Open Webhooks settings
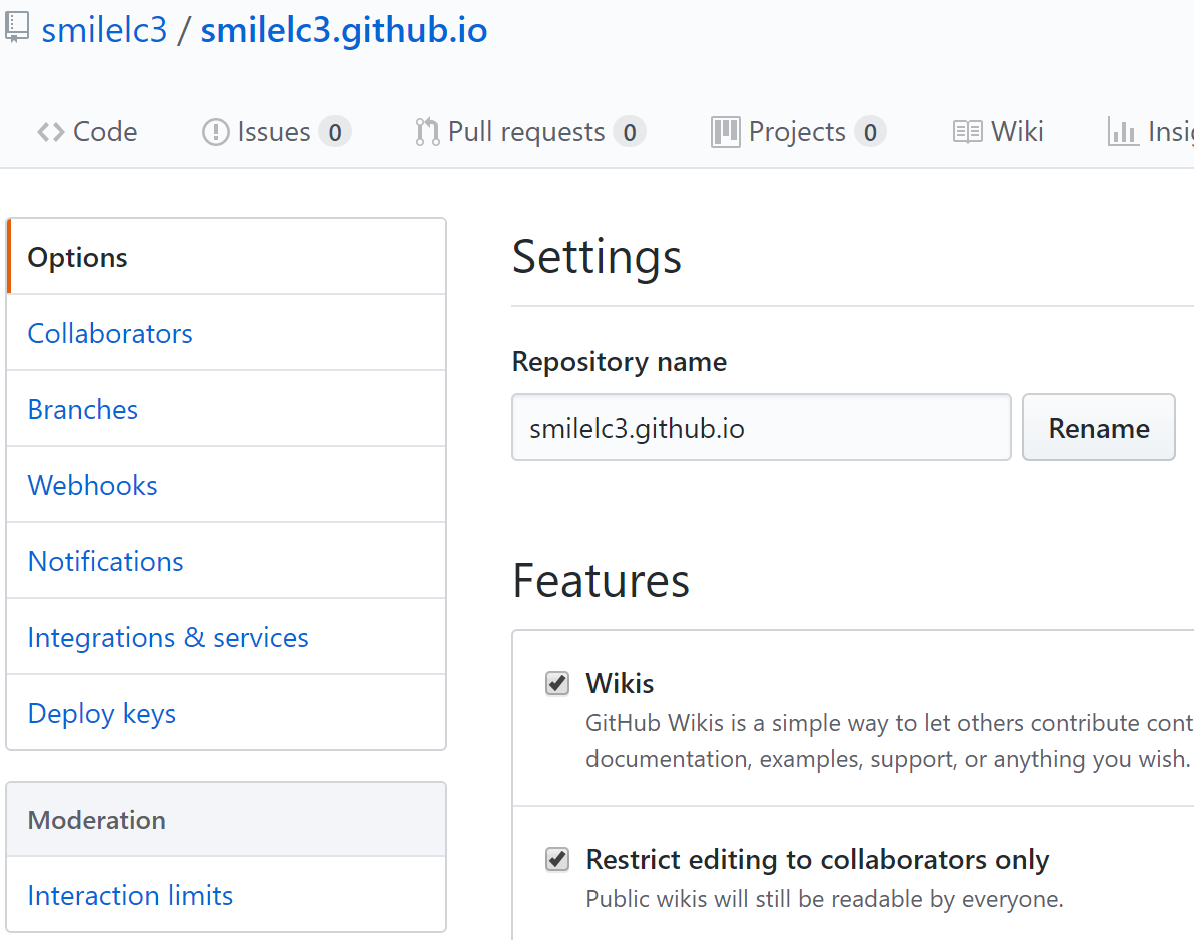The height and width of the screenshot is (940, 1194). click(226, 484)
